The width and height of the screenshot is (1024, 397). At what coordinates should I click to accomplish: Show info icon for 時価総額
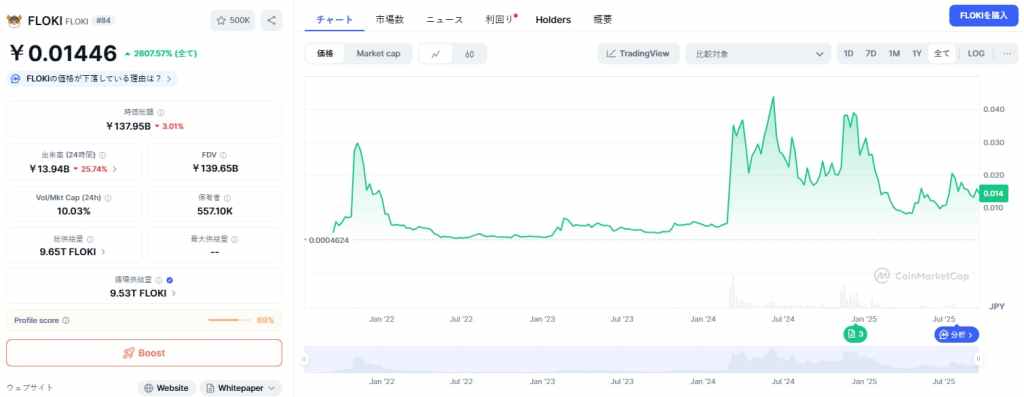click(161, 112)
